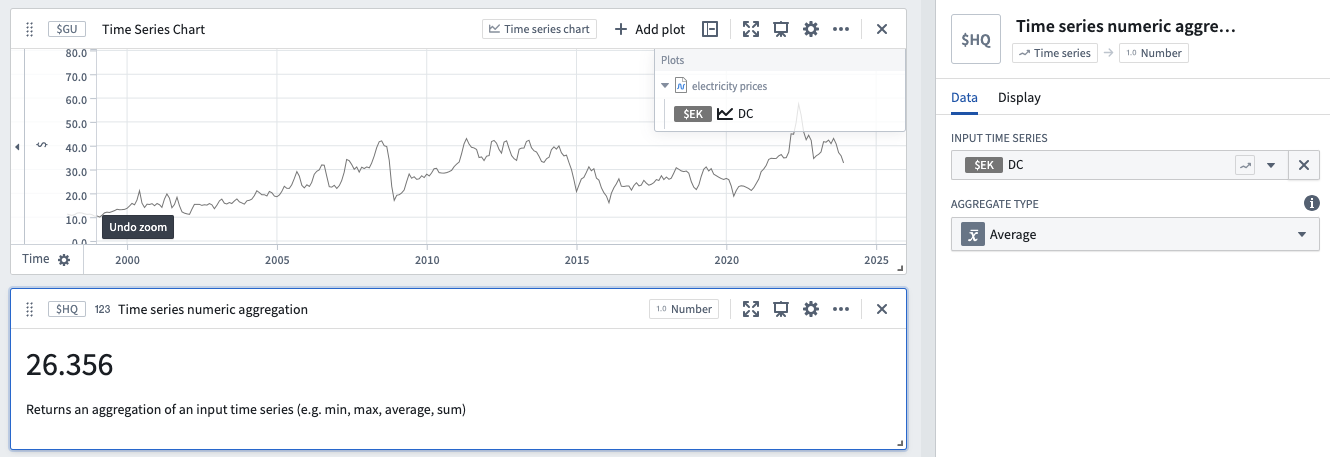Click the 'Undo zoom' tooltip button
Image resolution: width=1330 pixels, height=457 pixels.
tap(138, 227)
